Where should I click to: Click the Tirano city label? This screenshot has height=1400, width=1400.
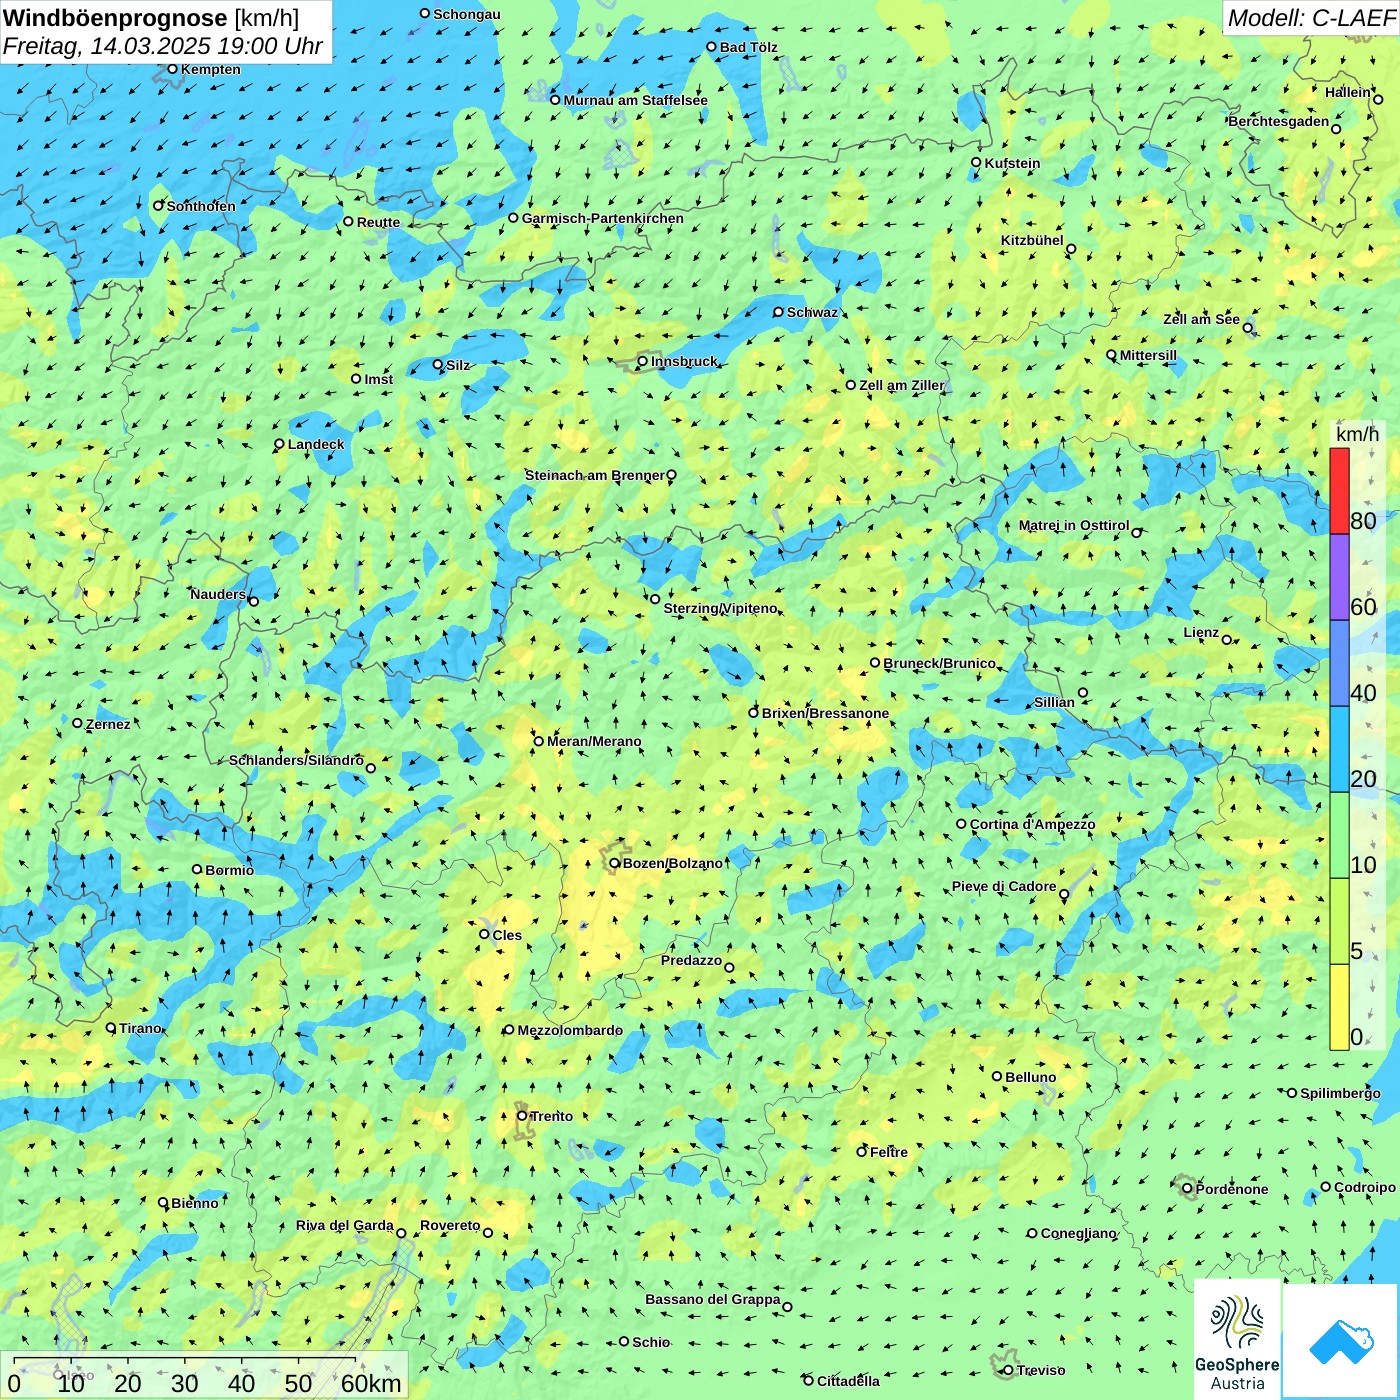coord(140,1028)
